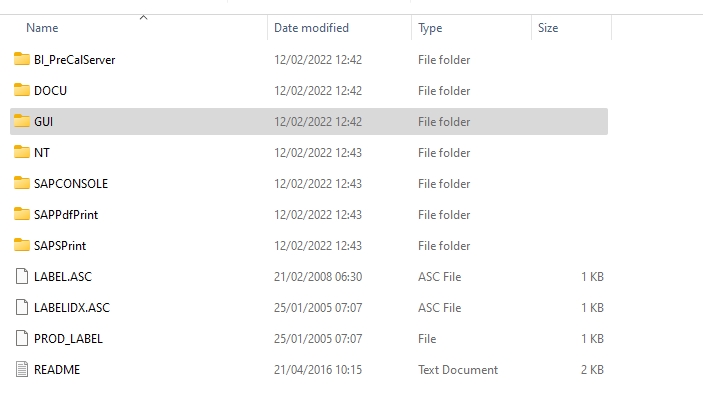Click the DOCU folder icon

22,90
